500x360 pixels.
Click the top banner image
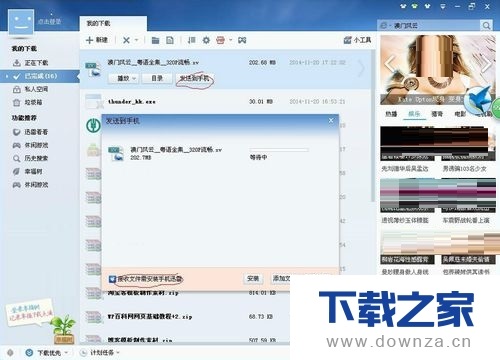pyautogui.click(x=437, y=70)
